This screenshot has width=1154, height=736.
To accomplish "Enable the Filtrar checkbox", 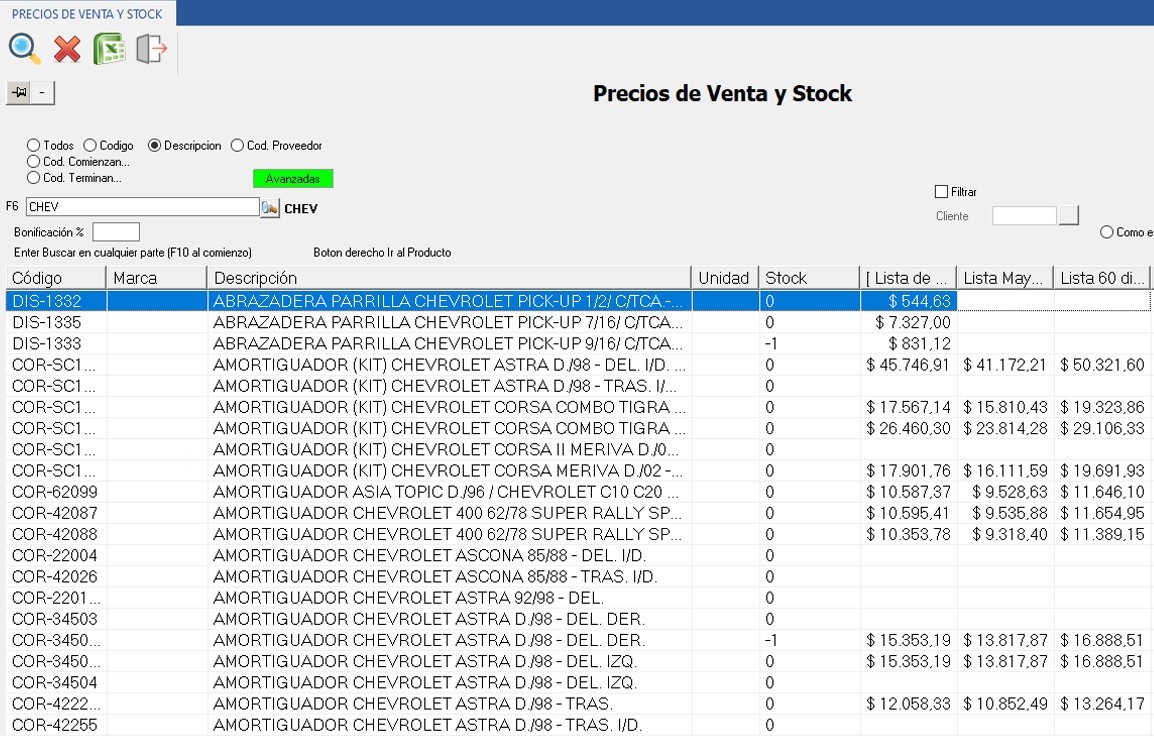I will [941, 191].
